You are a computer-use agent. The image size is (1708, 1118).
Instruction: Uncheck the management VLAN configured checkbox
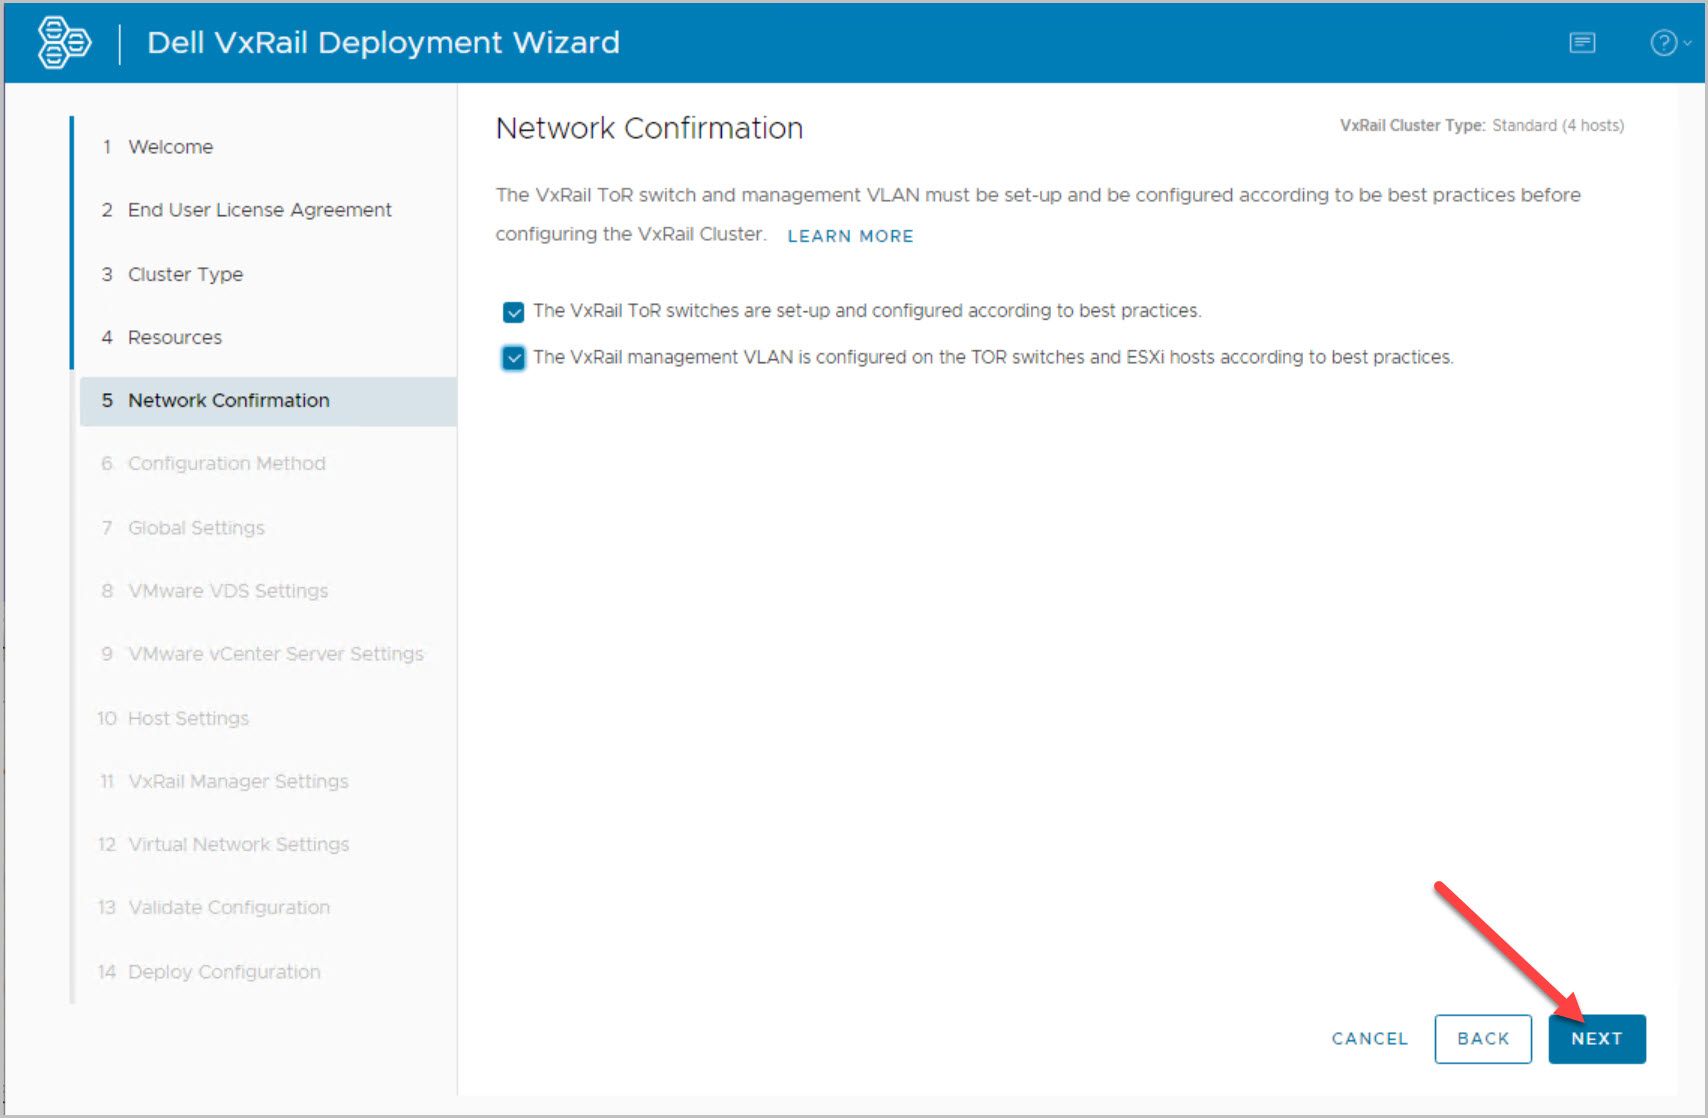tap(514, 358)
